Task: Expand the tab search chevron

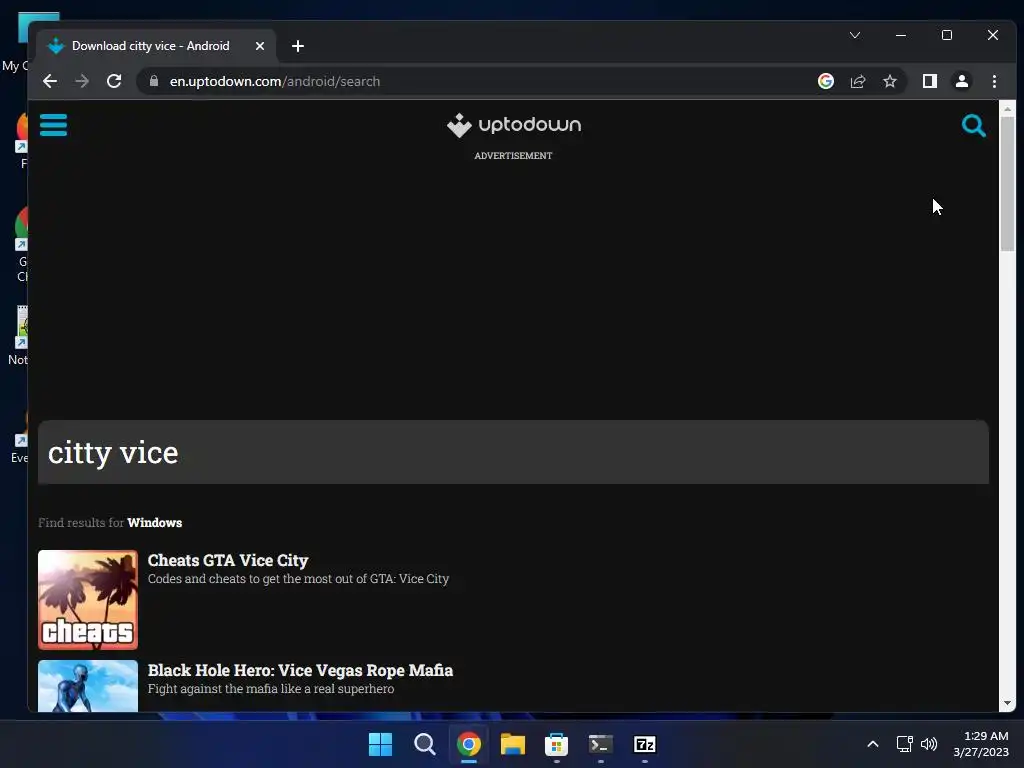Action: (x=855, y=35)
